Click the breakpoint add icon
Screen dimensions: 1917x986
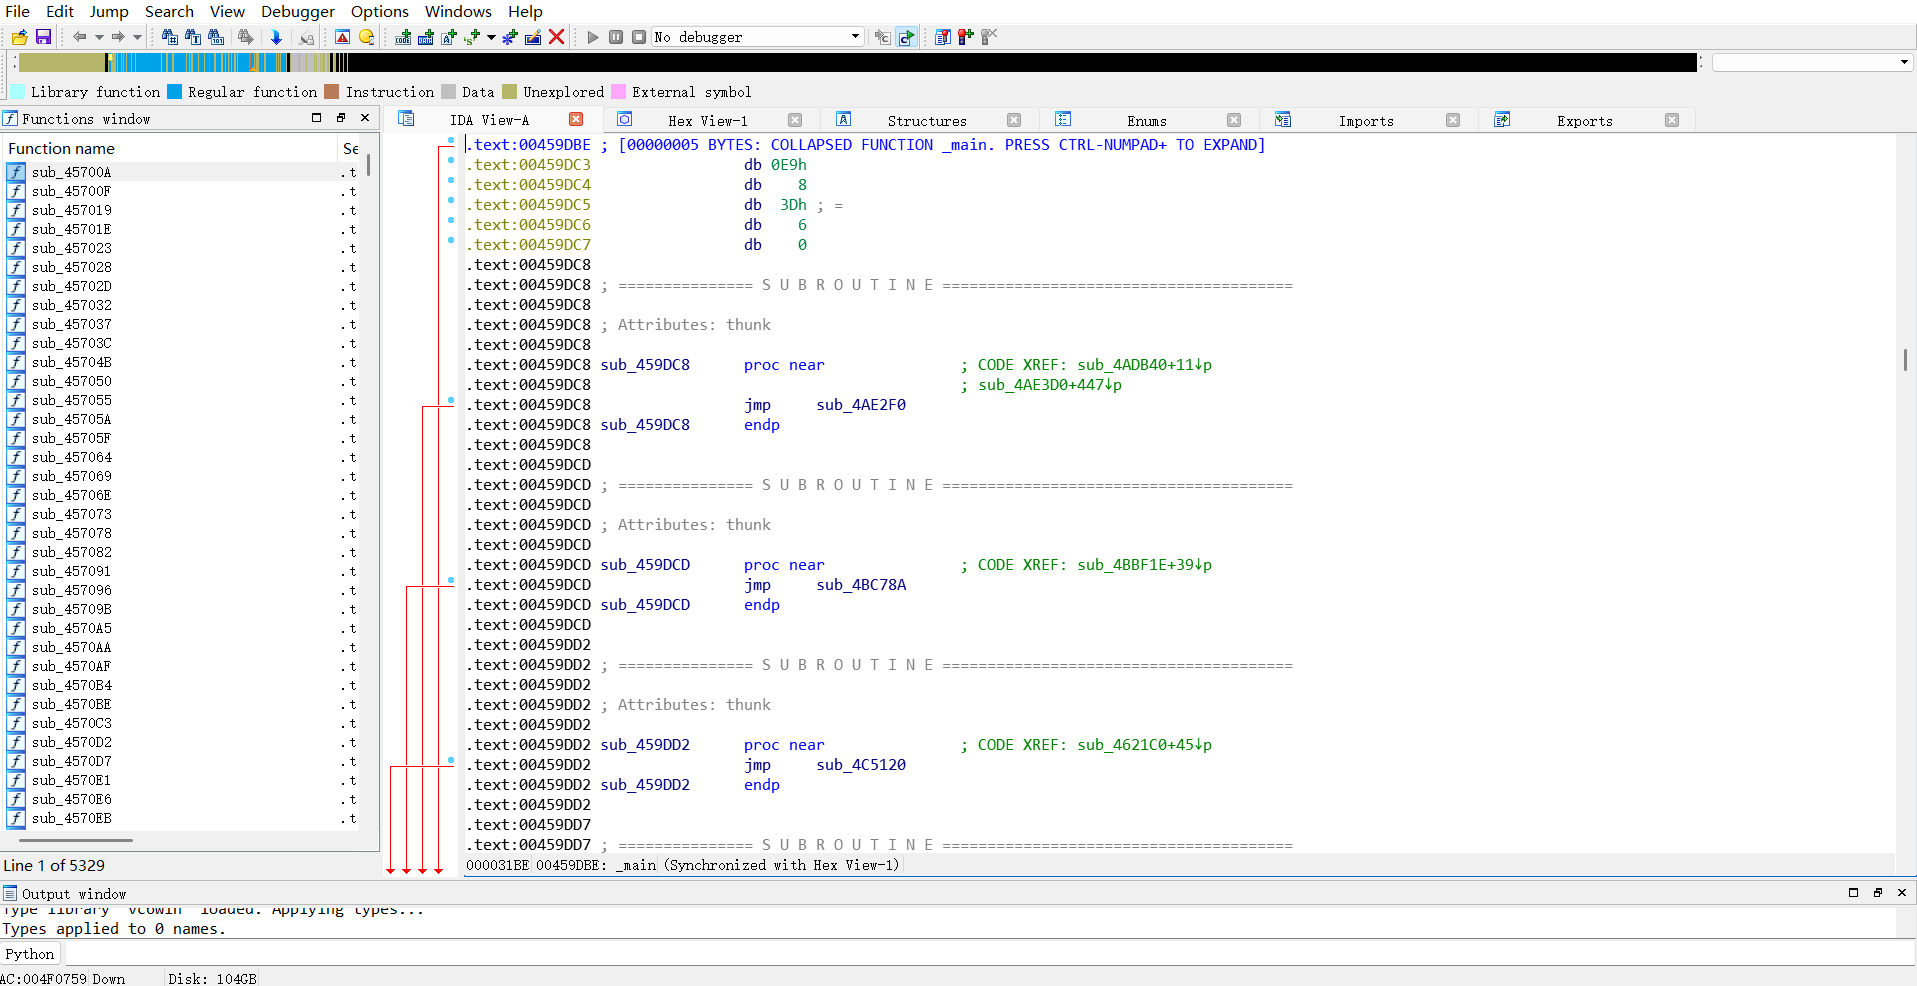click(x=965, y=37)
